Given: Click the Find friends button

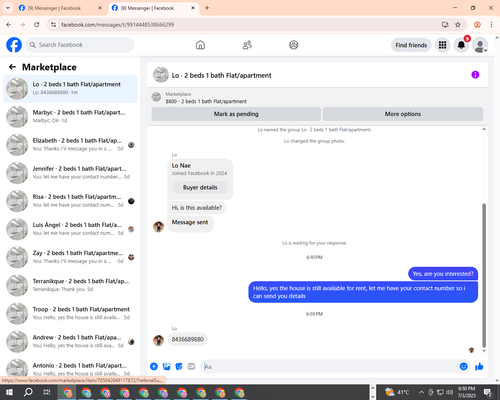Looking at the screenshot, I should click(411, 45).
